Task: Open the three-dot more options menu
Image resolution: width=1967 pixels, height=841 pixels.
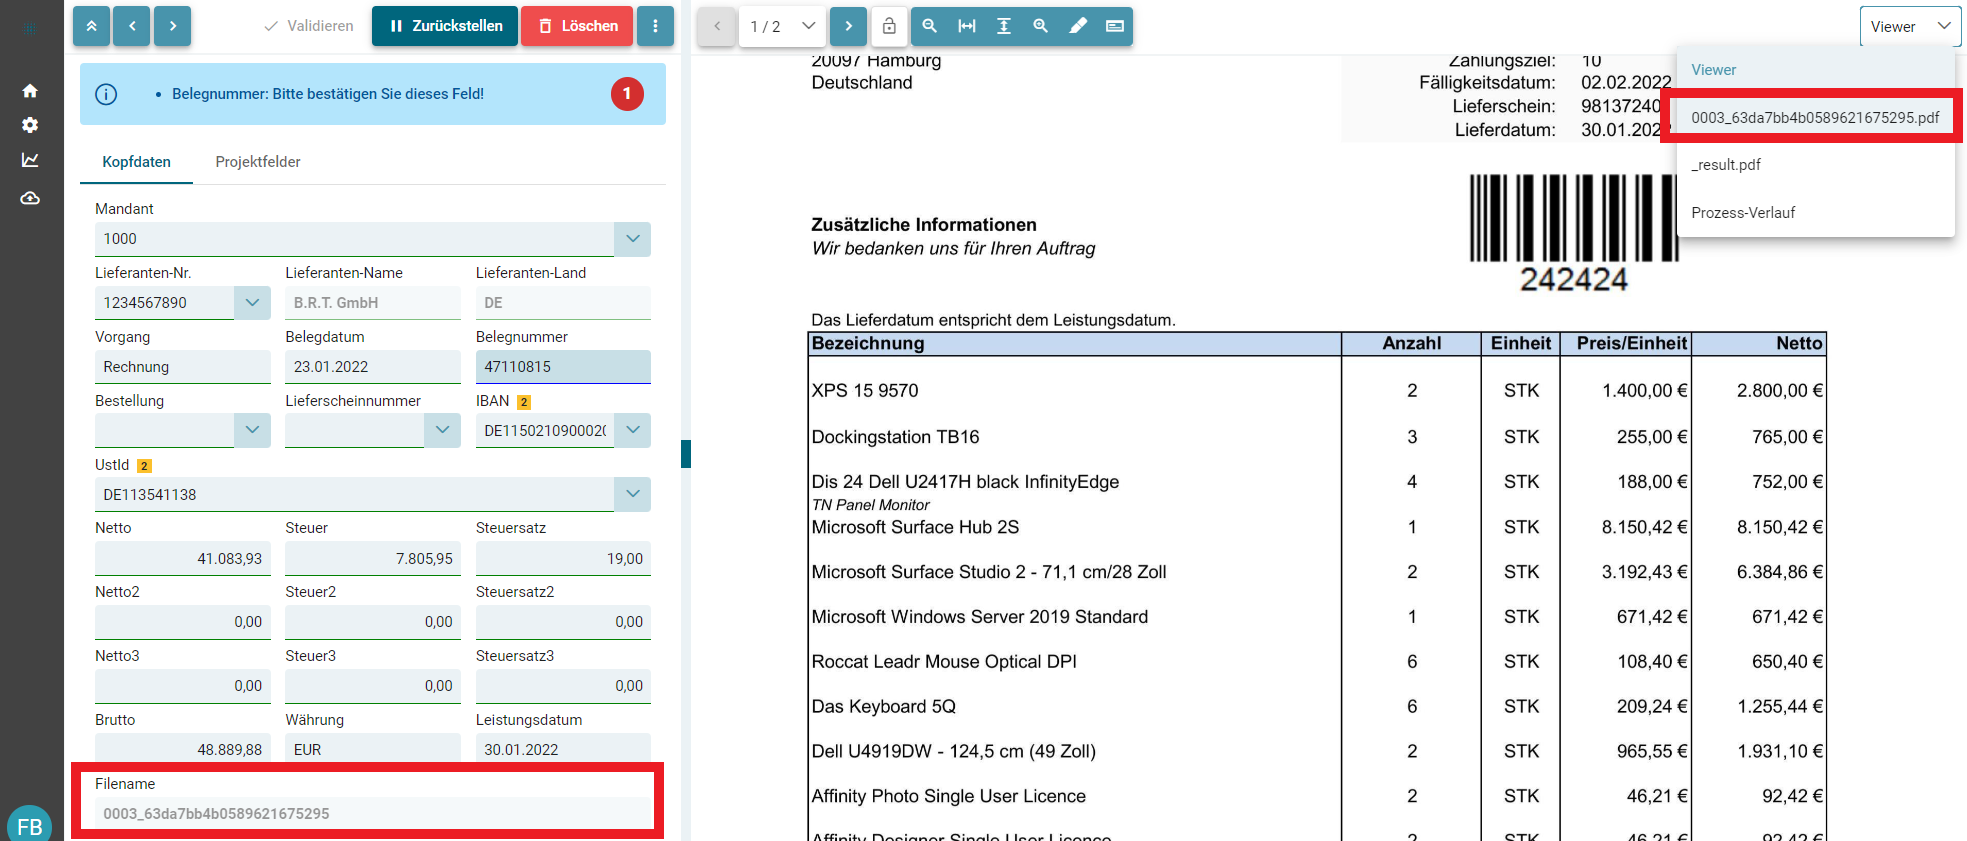Action: [655, 26]
